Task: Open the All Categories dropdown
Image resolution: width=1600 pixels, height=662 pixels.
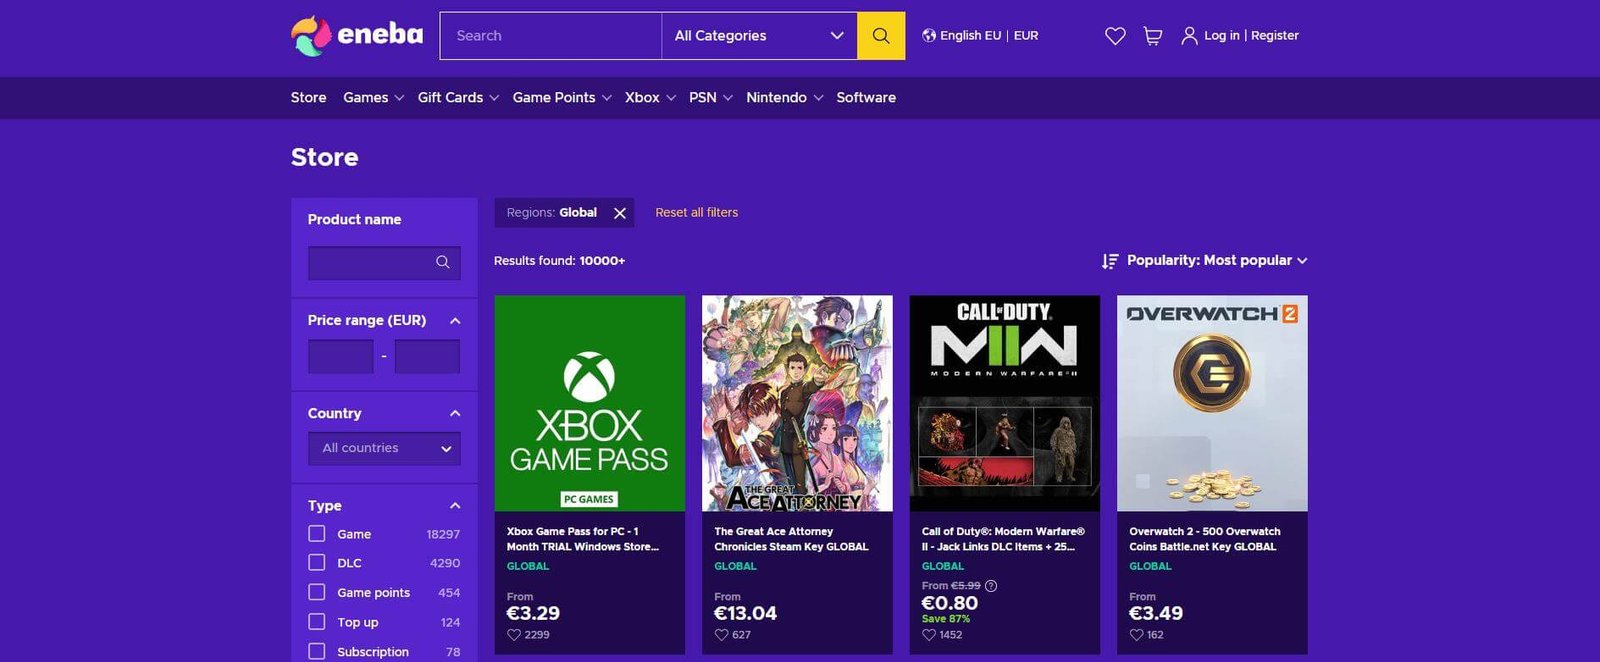Action: (x=758, y=36)
